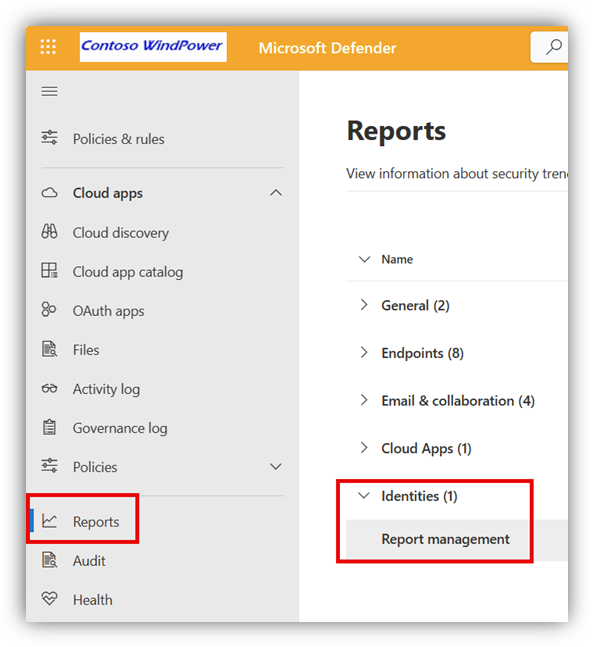
Task: Click the search magnifier box
Action: click(550, 47)
